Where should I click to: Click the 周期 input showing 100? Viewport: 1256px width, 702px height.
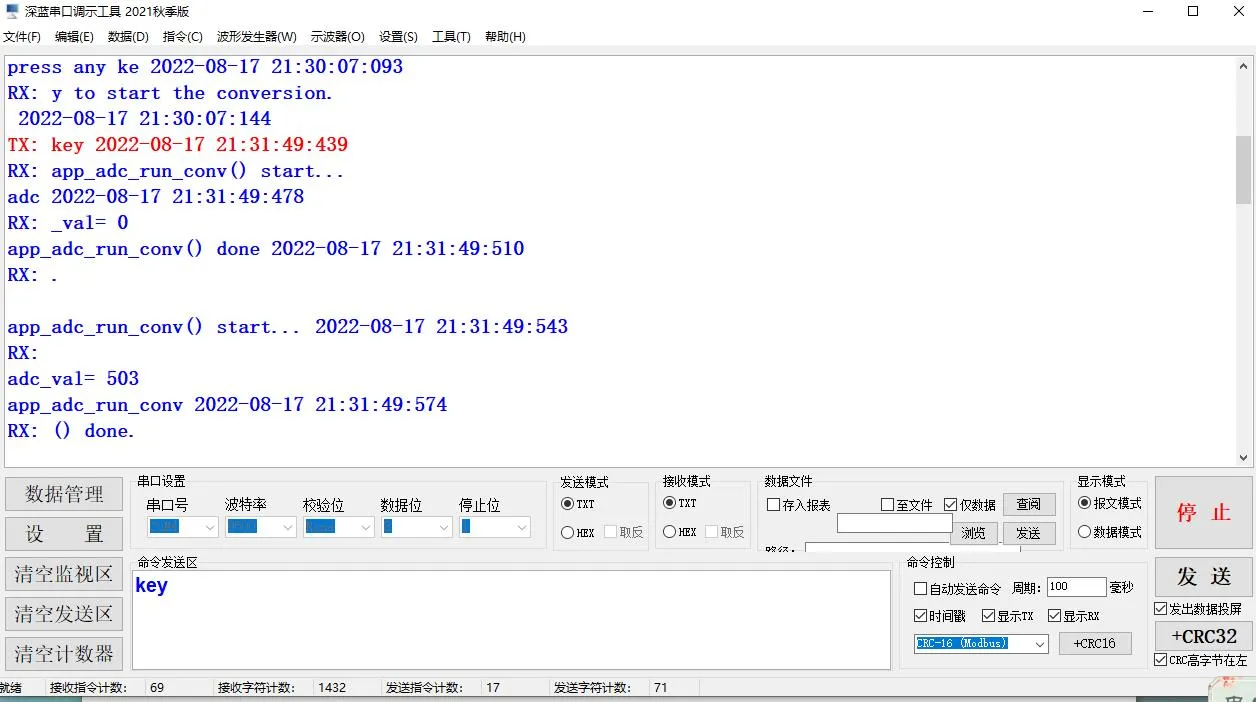pos(1077,587)
